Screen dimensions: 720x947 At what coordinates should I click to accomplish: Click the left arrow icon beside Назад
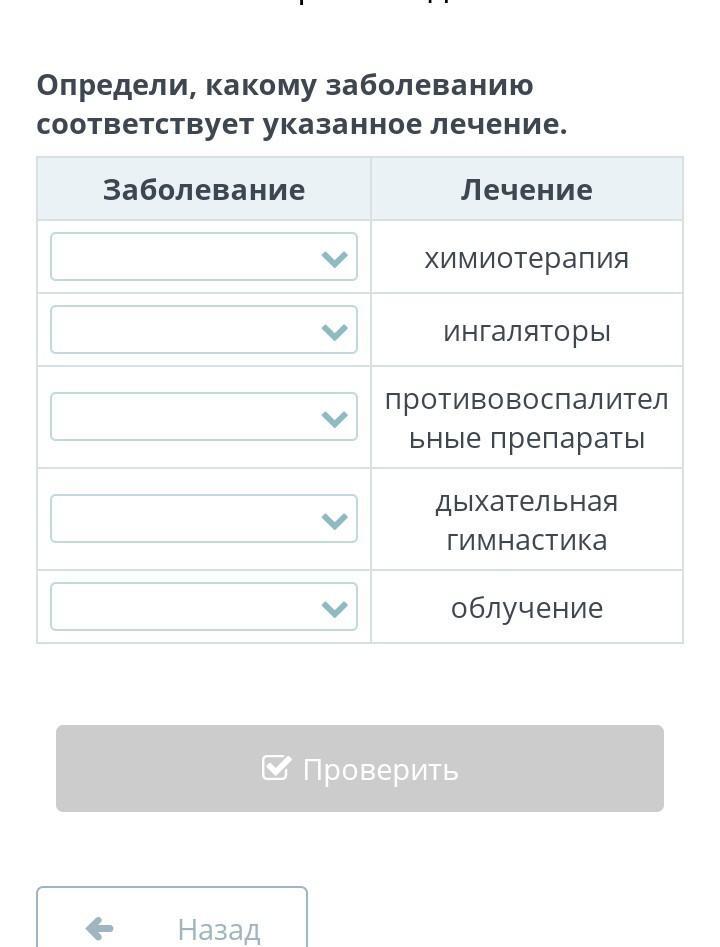click(100, 928)
